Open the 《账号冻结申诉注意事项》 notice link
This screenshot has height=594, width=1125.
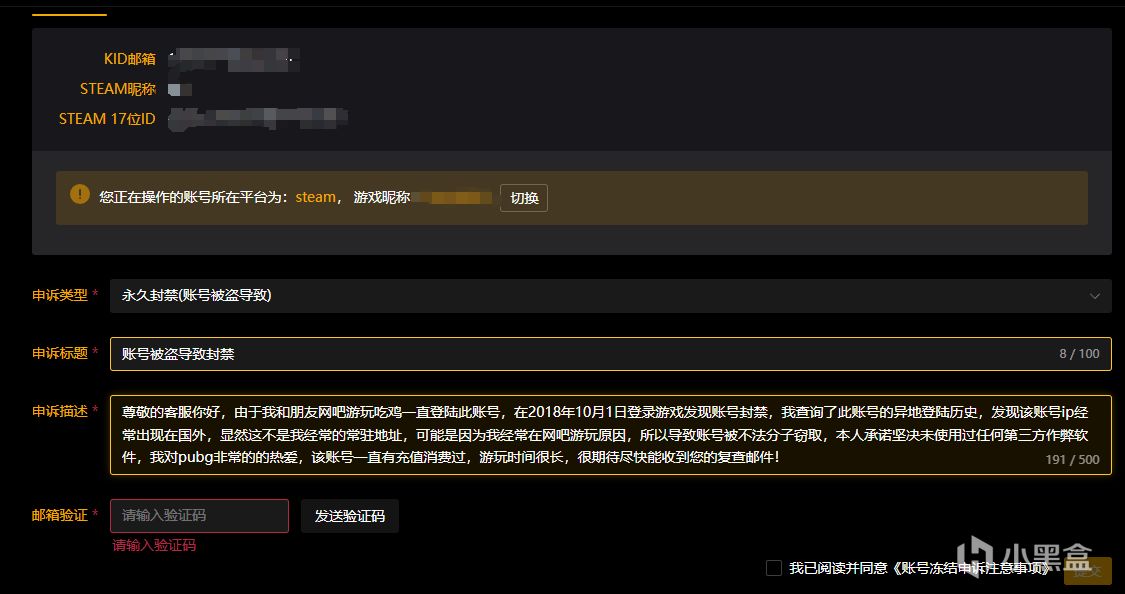click(x=970, y=567)
